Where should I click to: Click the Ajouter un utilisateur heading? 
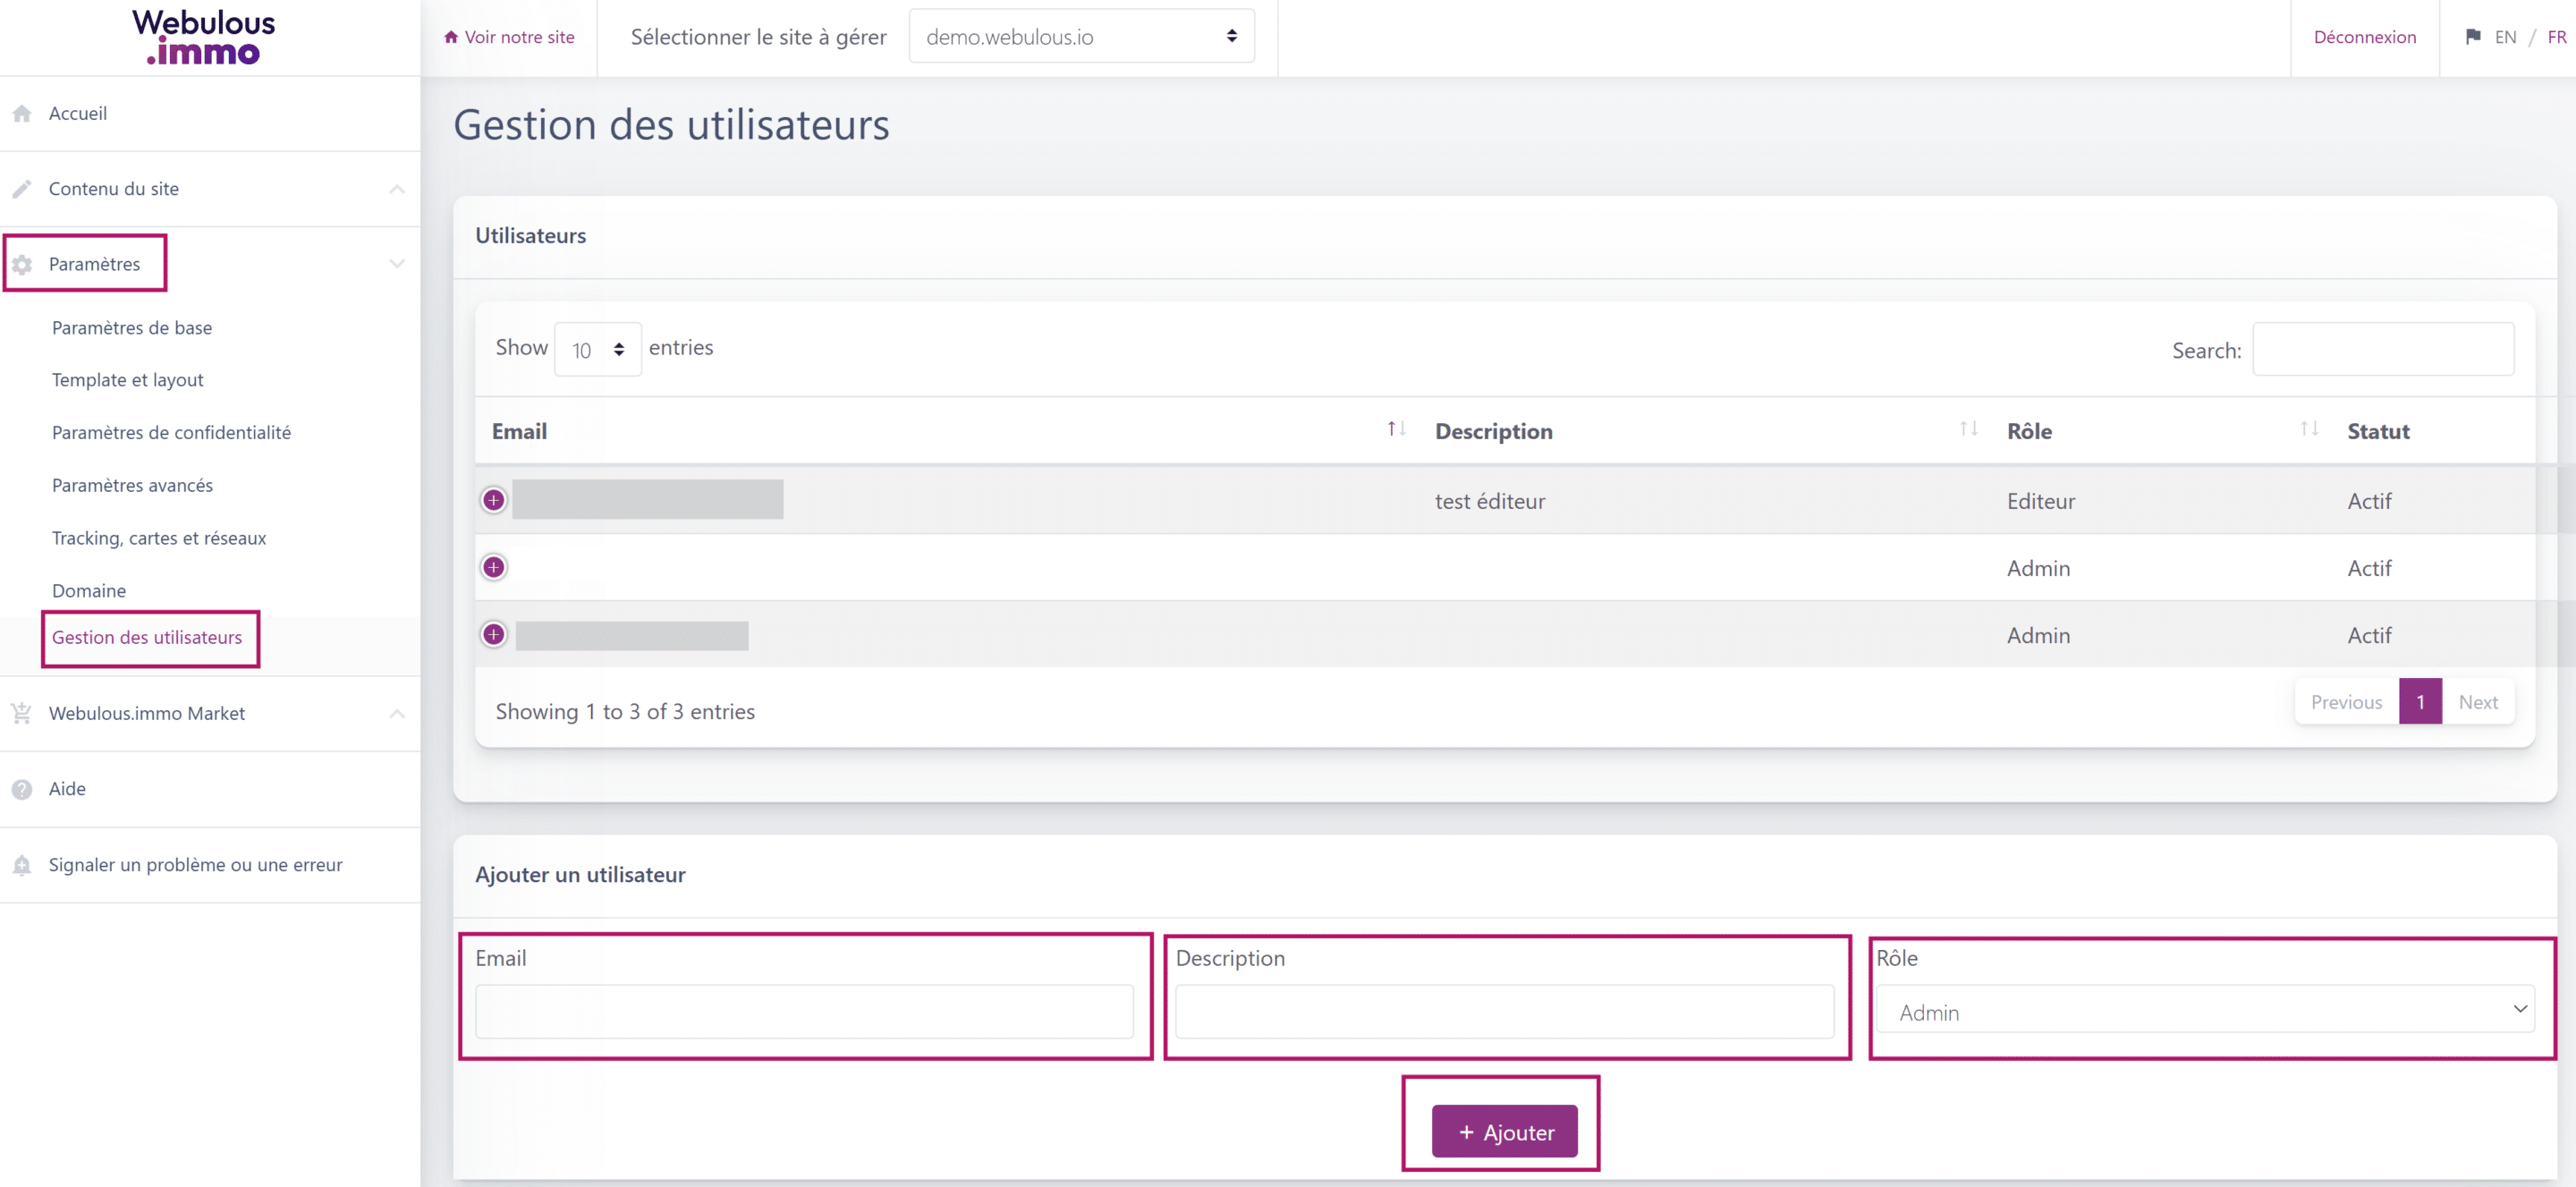click(580, 875)
